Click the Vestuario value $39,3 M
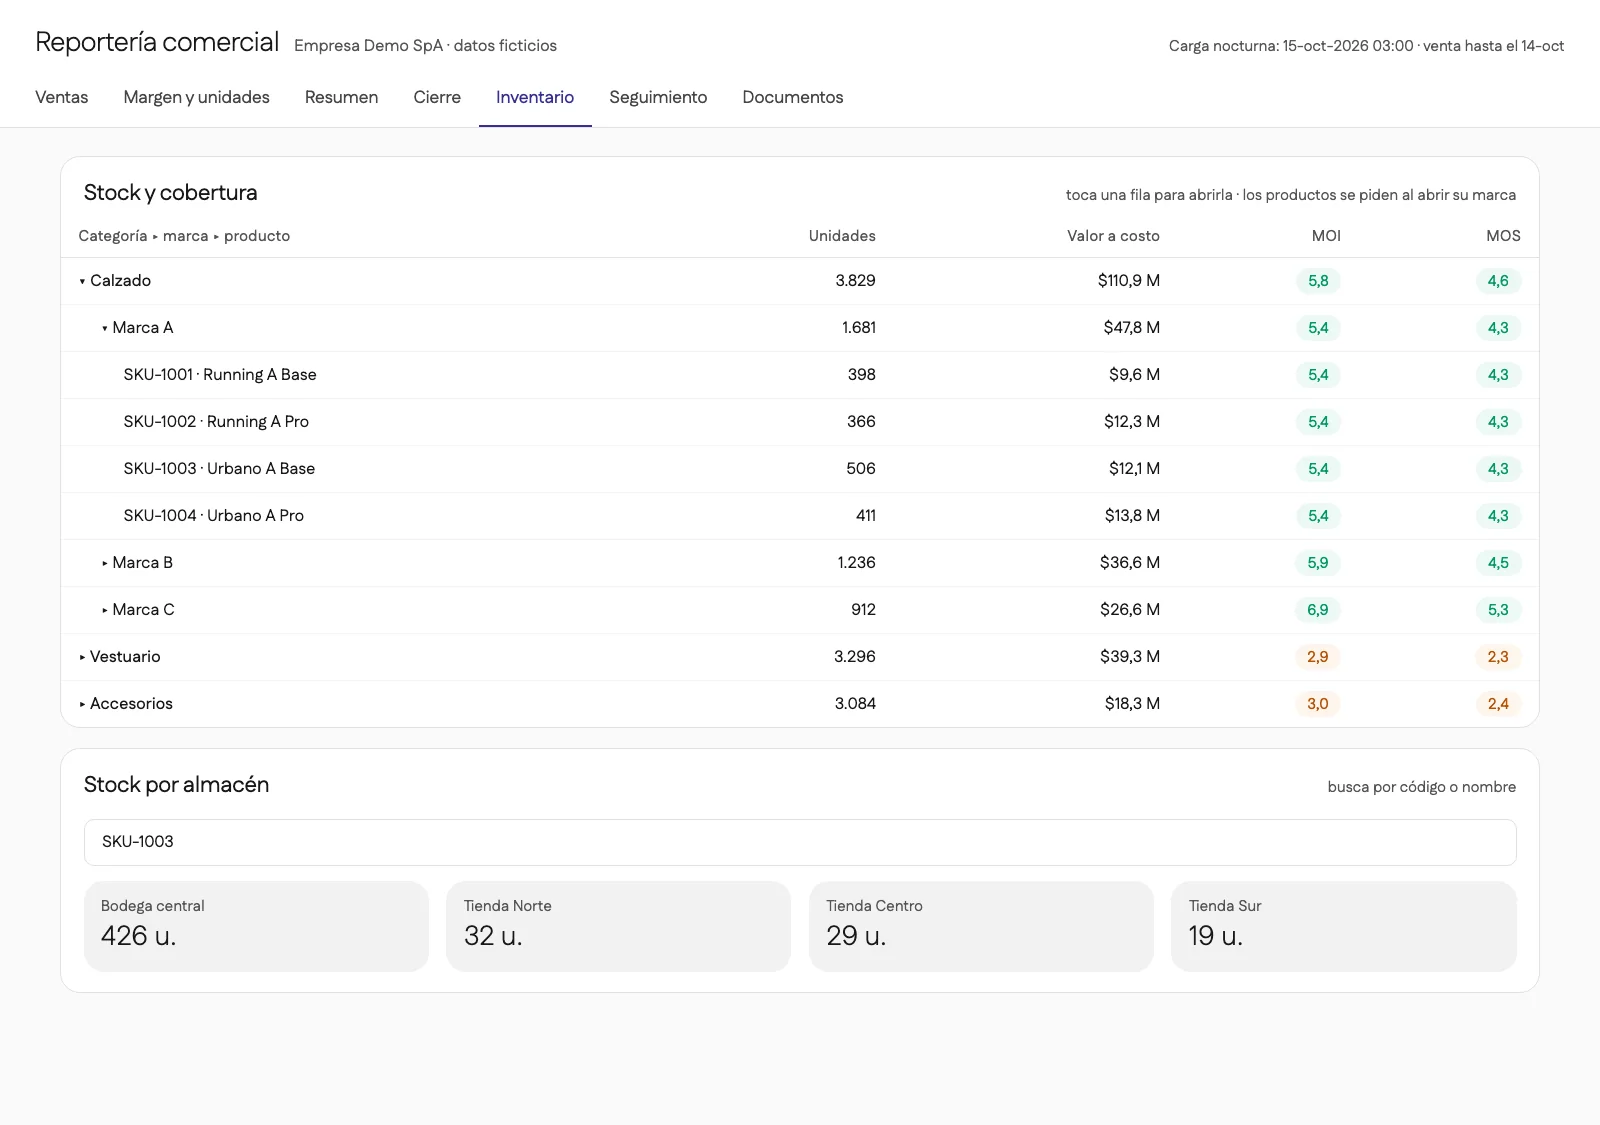 coord(1130,657)
